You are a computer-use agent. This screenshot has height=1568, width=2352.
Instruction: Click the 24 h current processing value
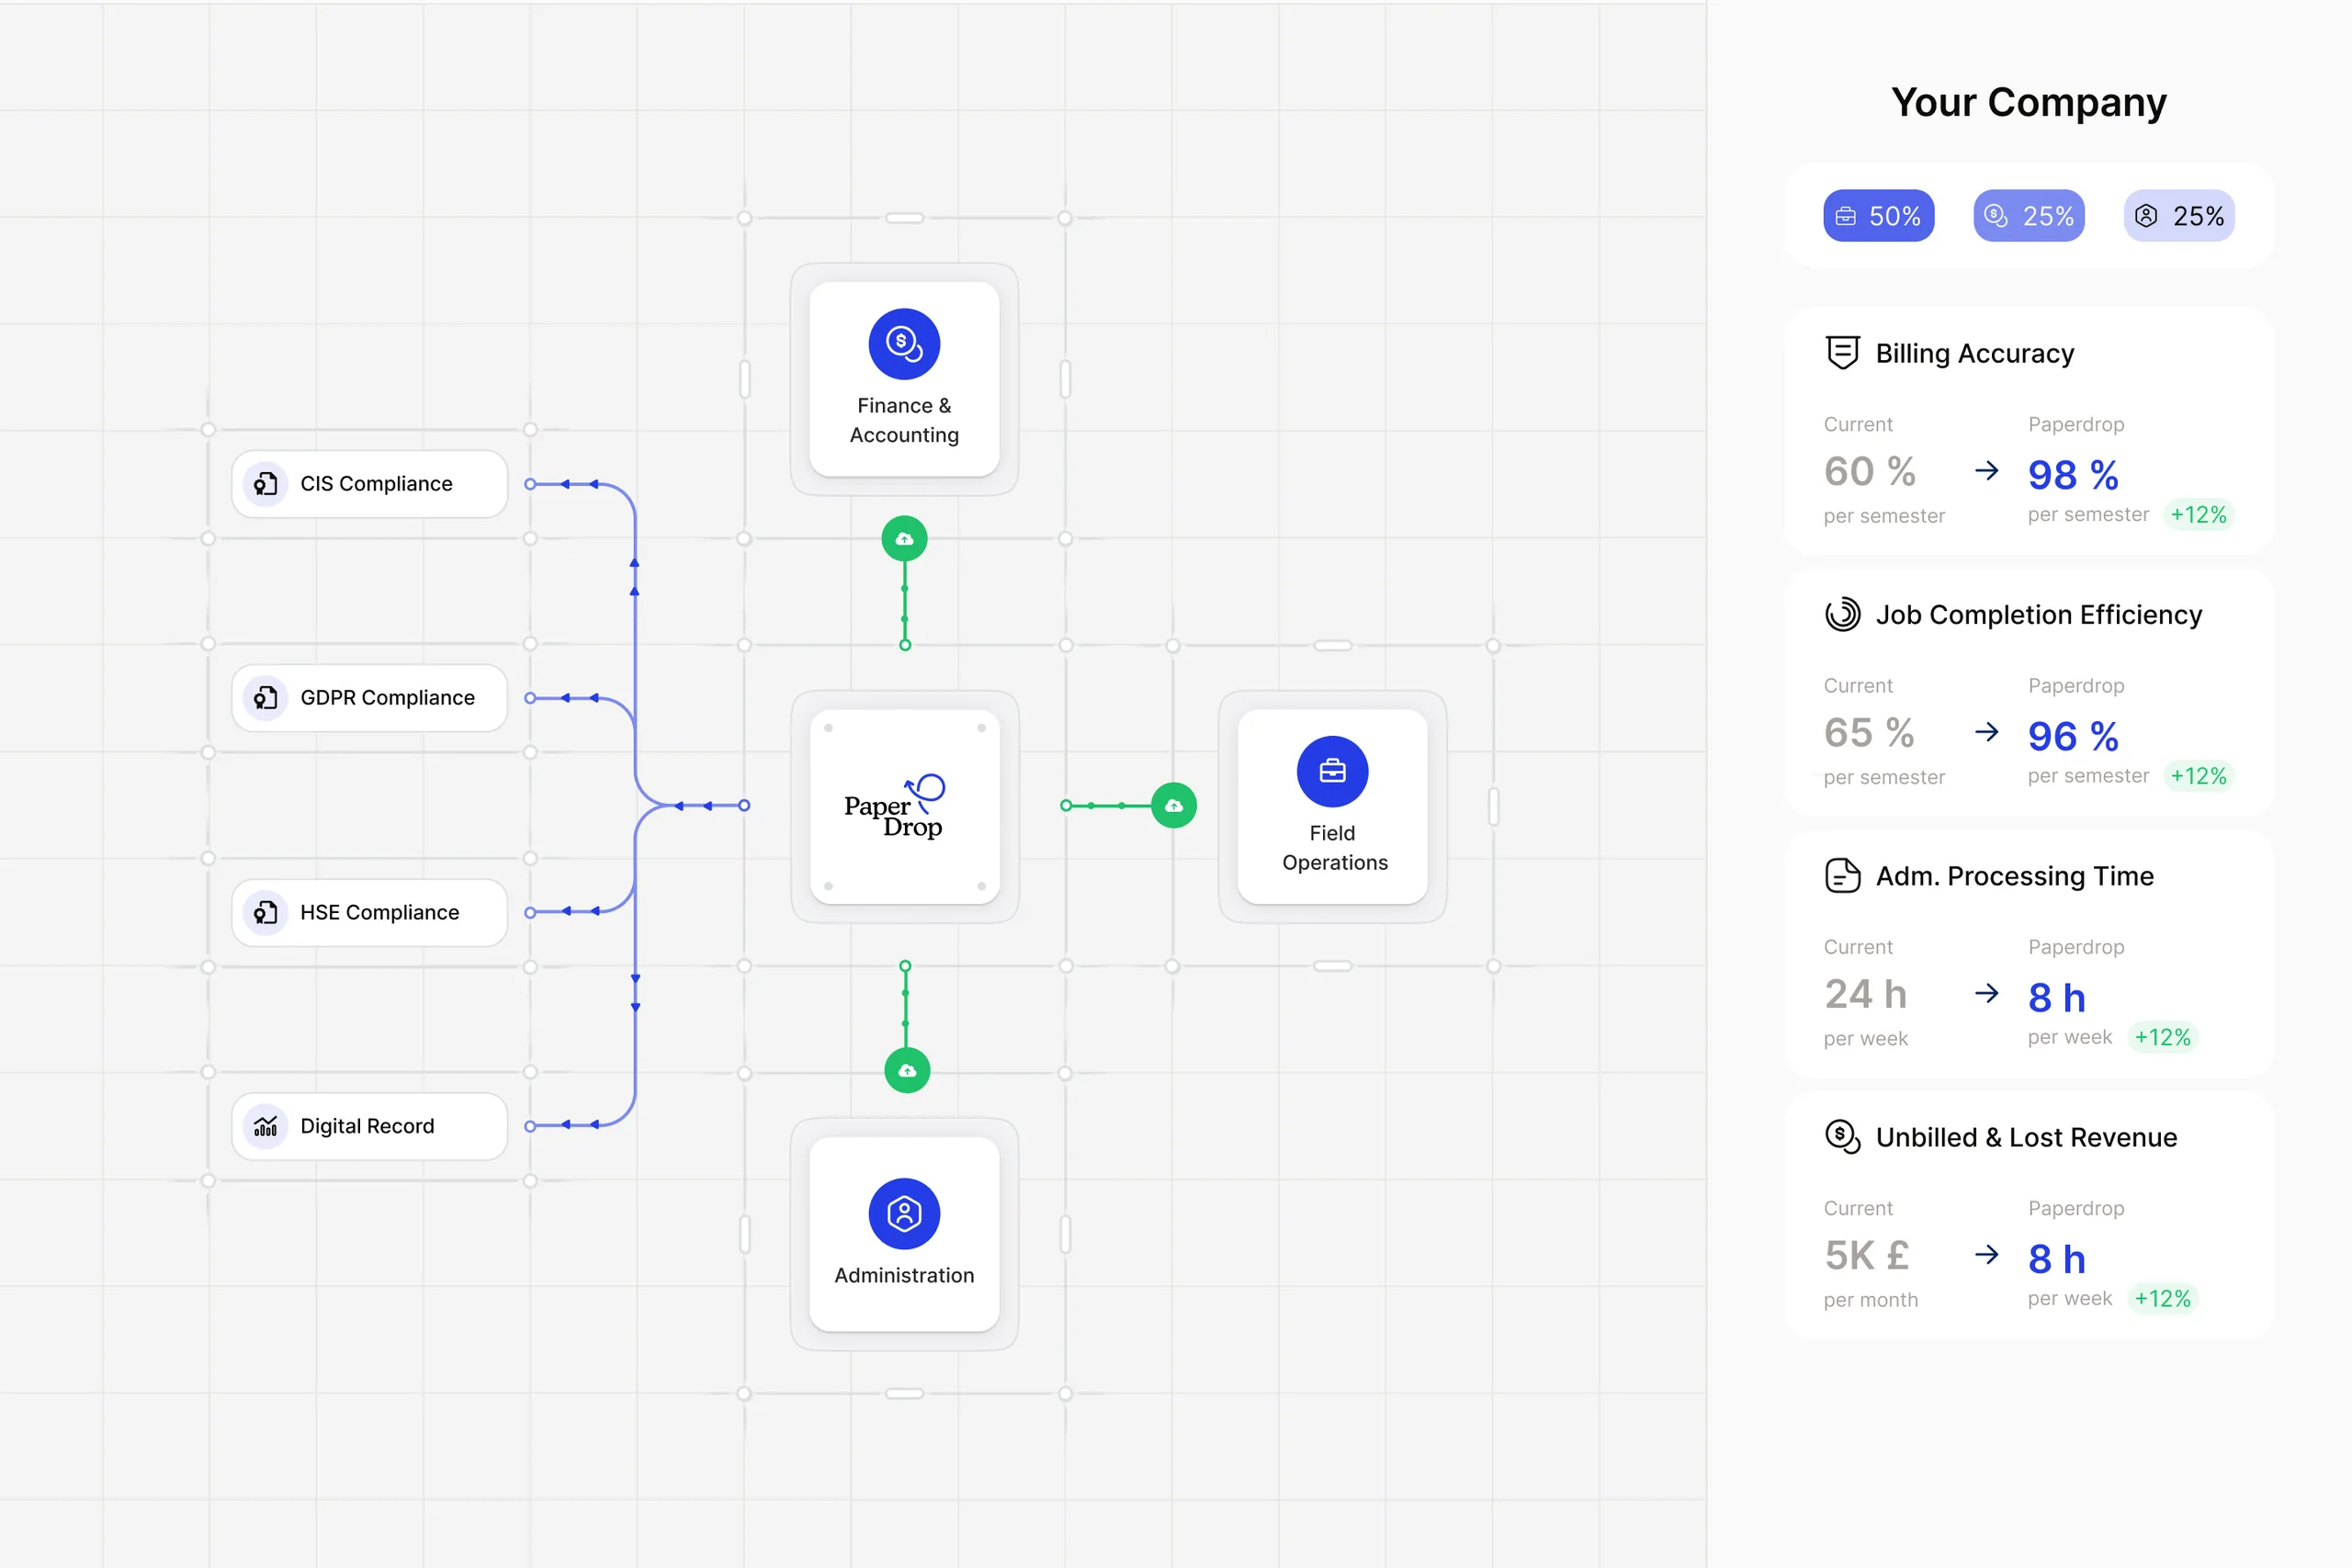(x=1865, y=994)
